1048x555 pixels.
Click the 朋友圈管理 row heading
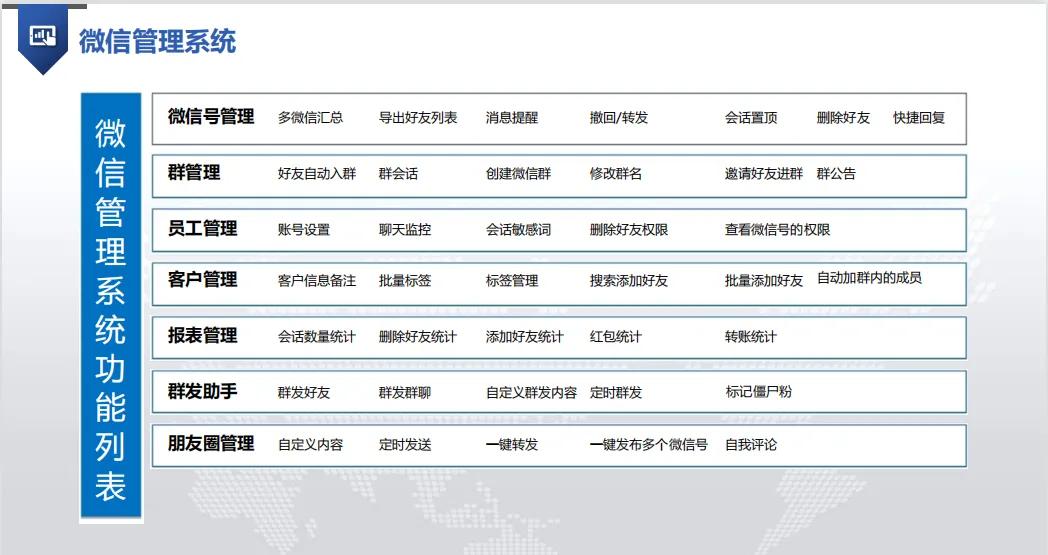tap(211, 443)
